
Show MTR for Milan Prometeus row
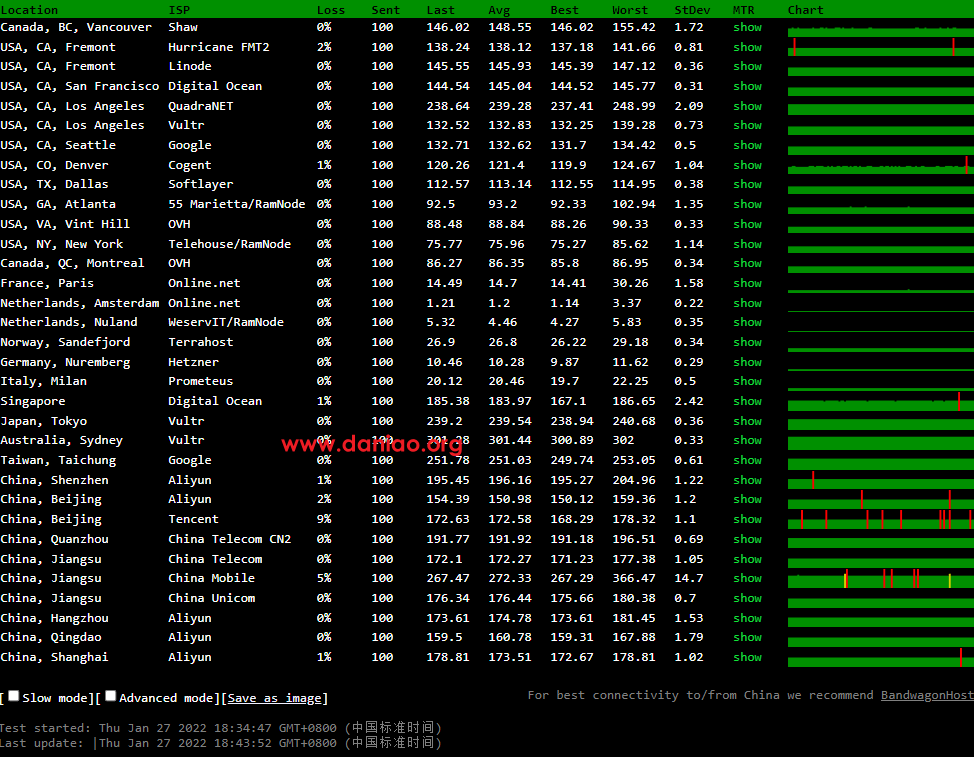(747, 381)
